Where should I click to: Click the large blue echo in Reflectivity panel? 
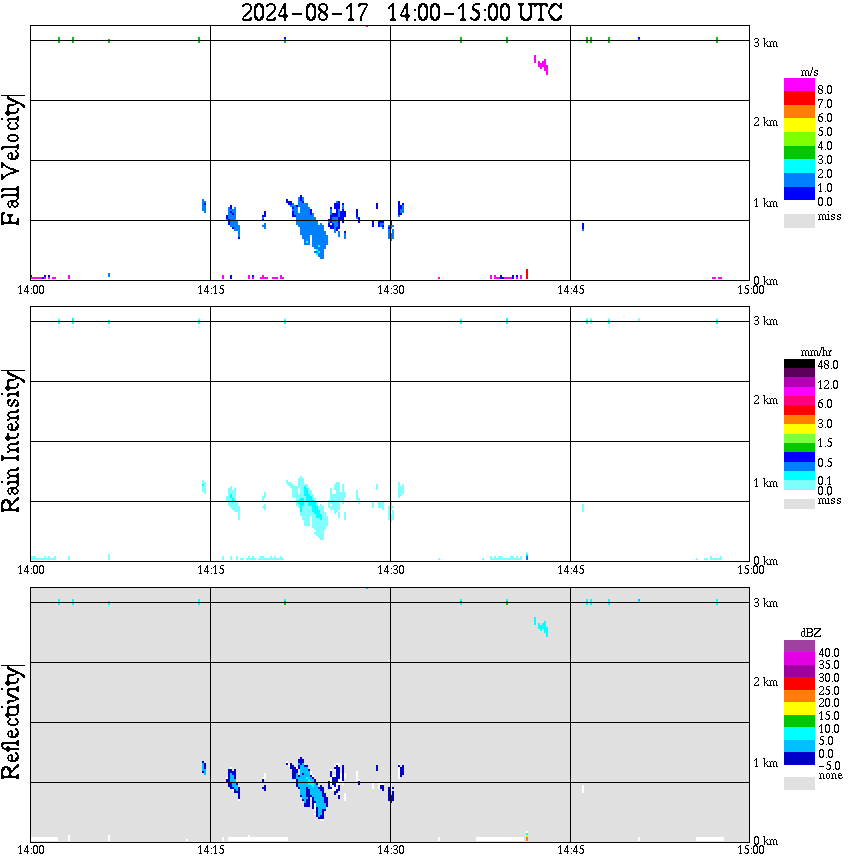click(x=310, y=788)
